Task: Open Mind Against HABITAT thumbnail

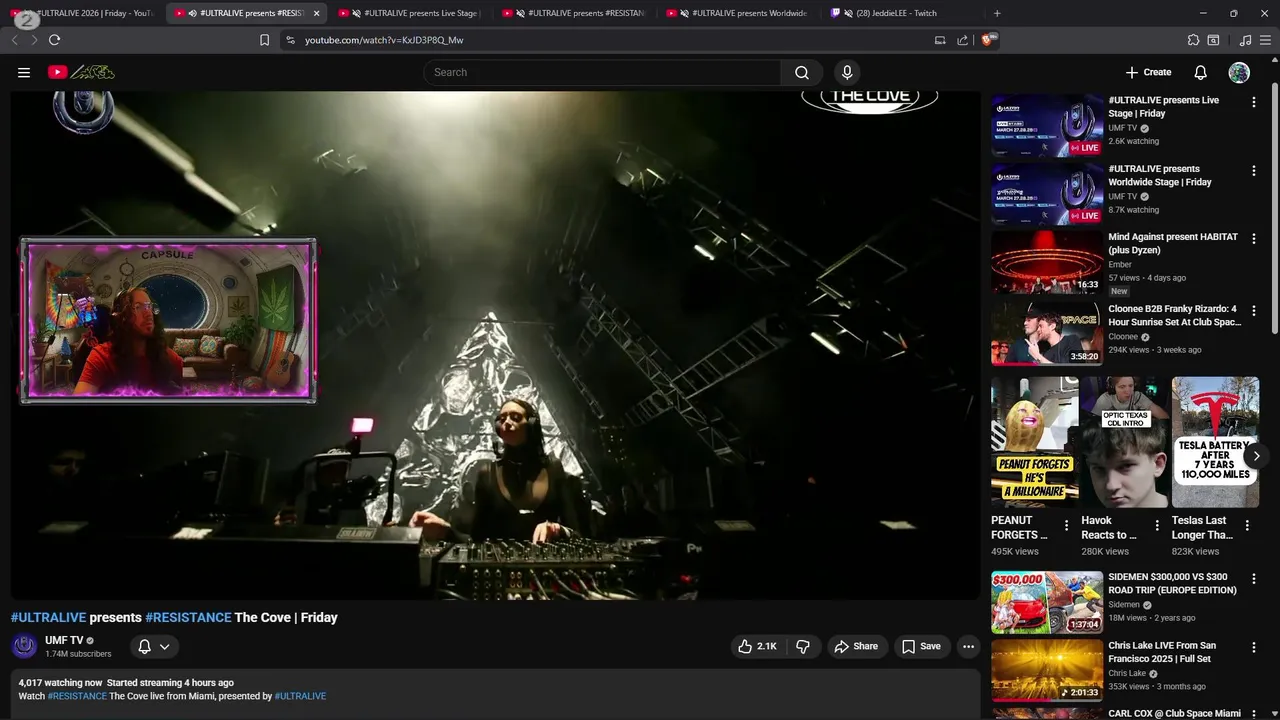Action: (x=1047, y=263)
